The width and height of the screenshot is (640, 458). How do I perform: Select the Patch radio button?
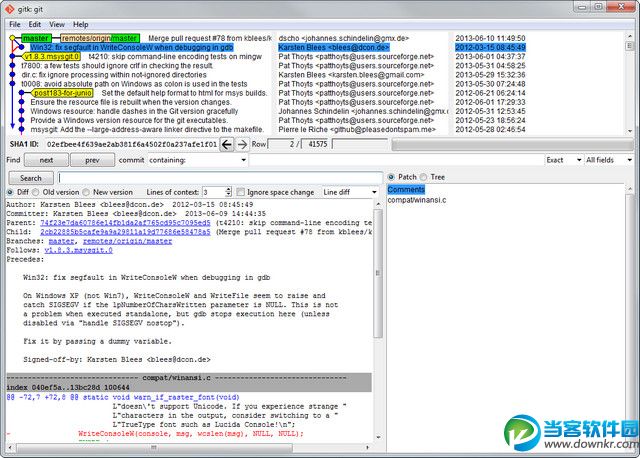pyautogui.click(x=391, y=177)
